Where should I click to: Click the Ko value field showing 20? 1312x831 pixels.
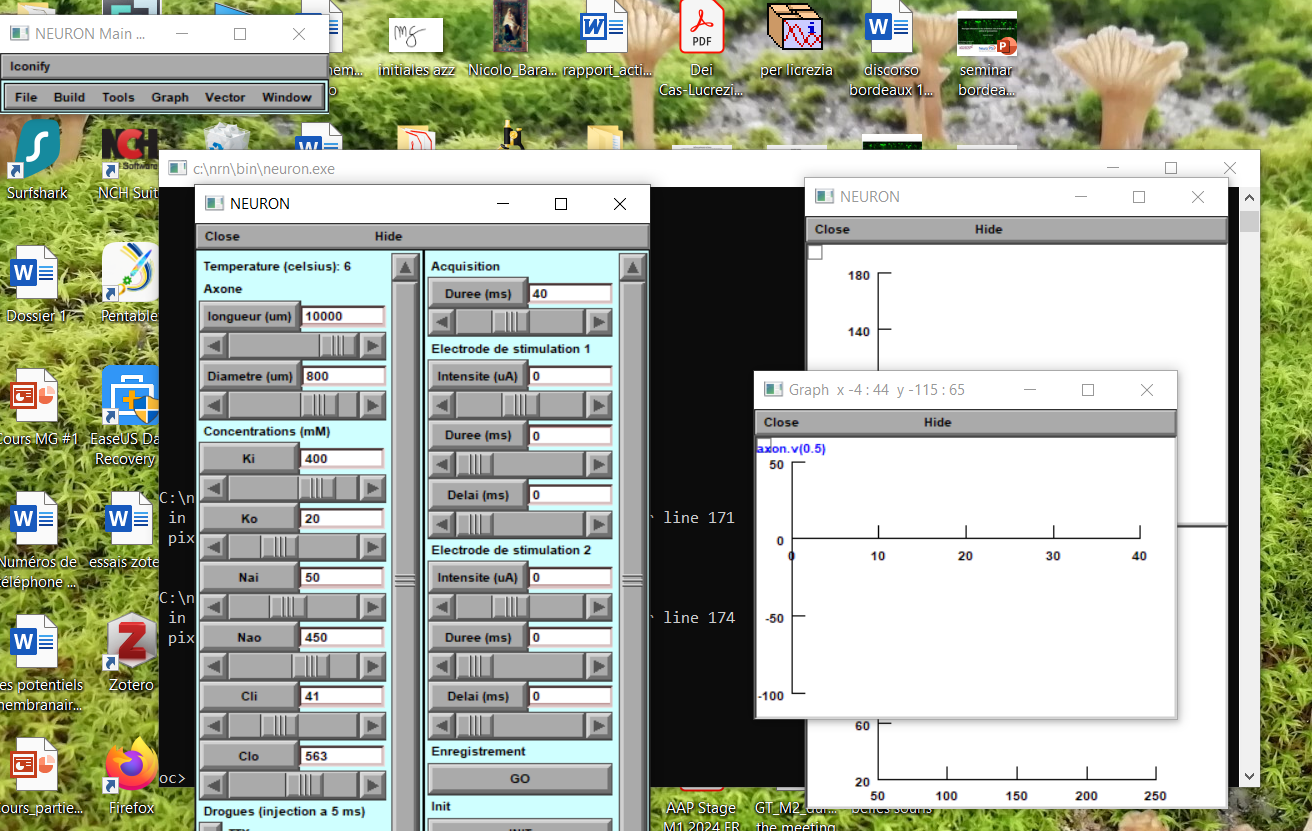(343, 518)
